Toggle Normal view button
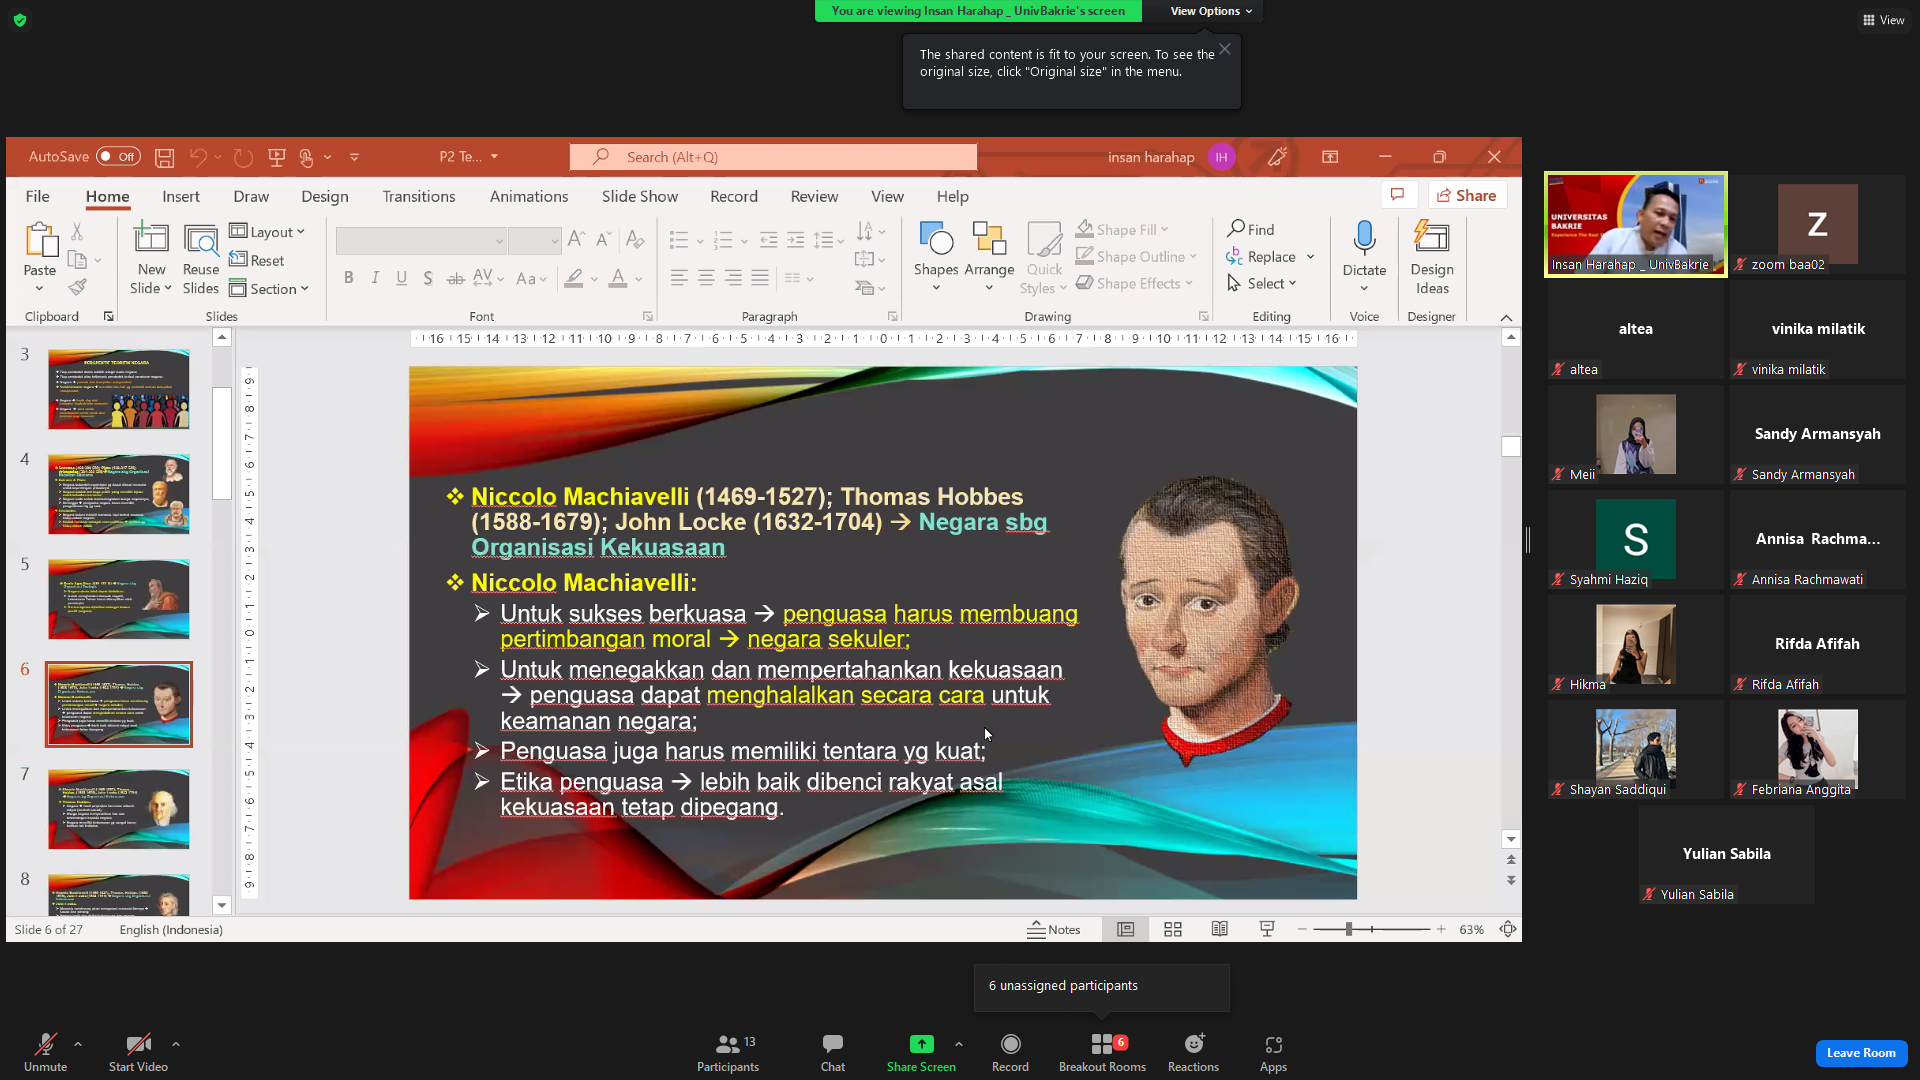Image resolution: width=1920 pixels, height=1080 pixels. coord(1125,930)
